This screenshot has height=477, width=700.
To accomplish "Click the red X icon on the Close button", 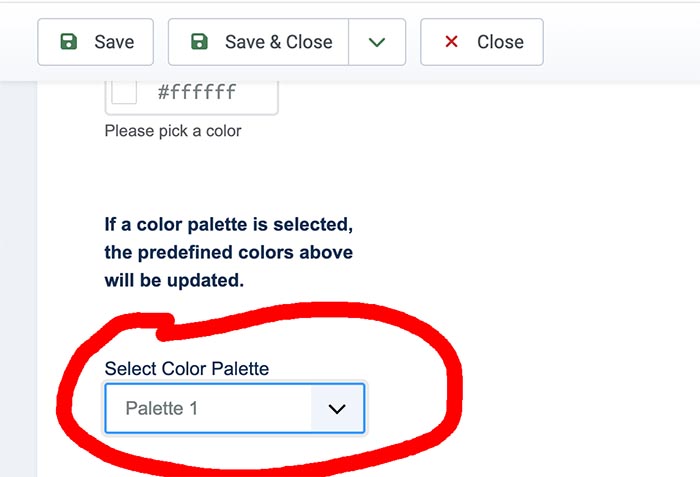I will 451,42.
